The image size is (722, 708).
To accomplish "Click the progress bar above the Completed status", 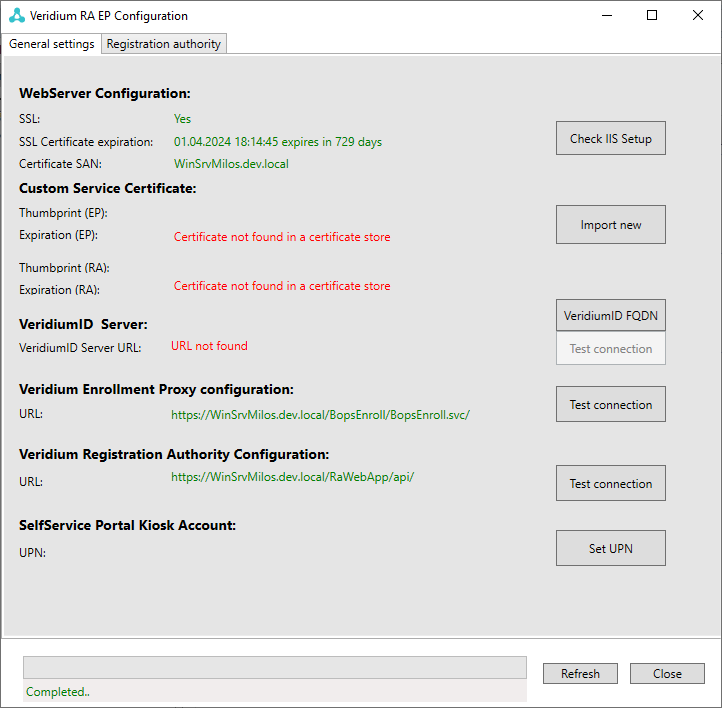I will click(274, 668).
